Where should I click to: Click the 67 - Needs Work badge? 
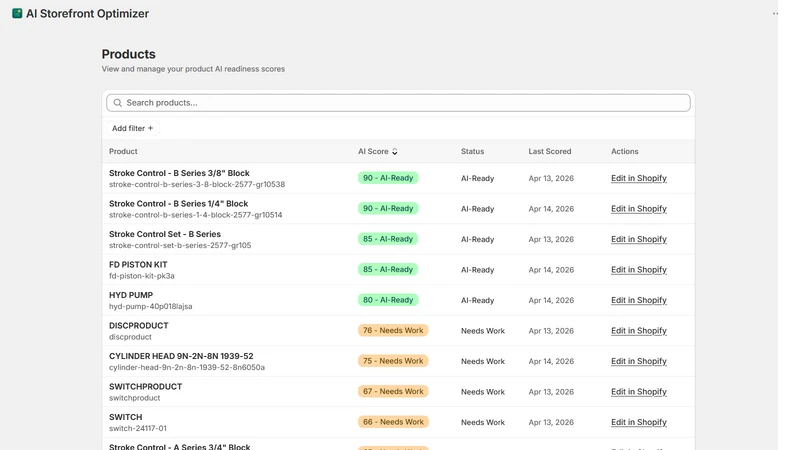click(393, 391)
